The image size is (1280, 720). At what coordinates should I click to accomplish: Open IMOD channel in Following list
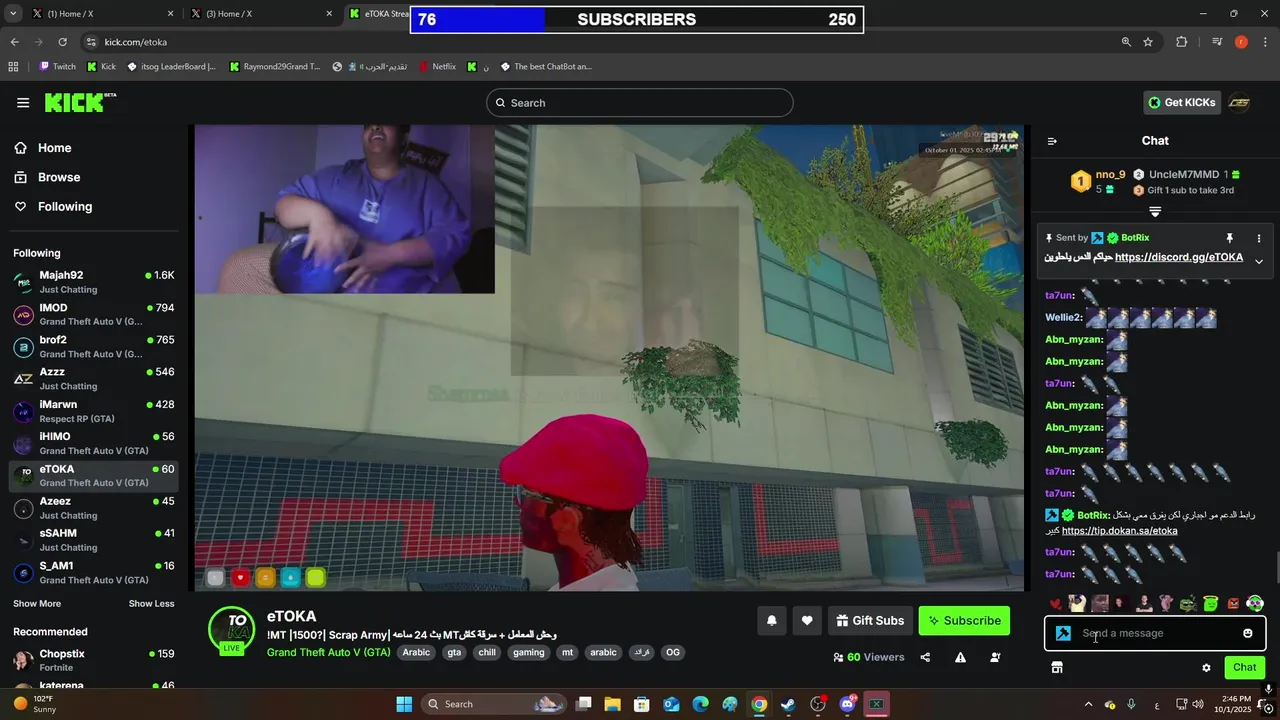pyautogui.click(x=94, y=314)
